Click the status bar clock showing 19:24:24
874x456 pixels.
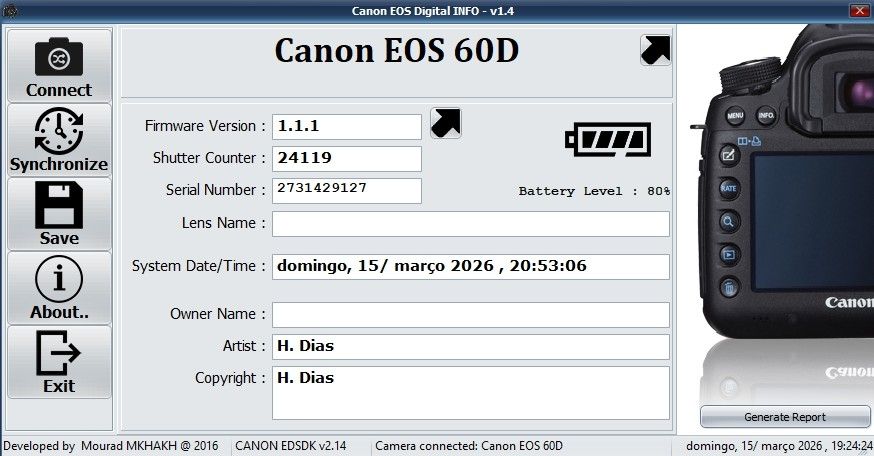779,446
